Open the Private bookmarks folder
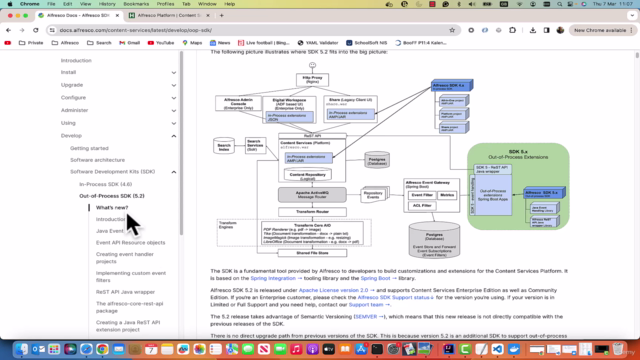This screenshot has width=640, height=360. [31, 43]
